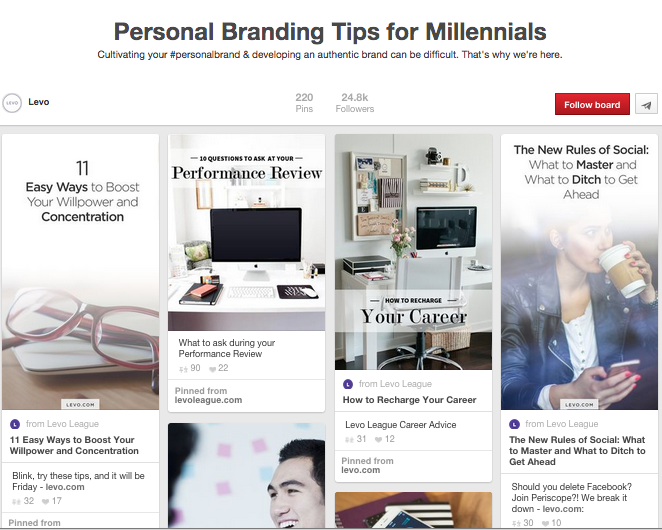Click heart icon showing 17 likes
The height and width of the screenshot is (530, 662).
(x=46, y=501)
